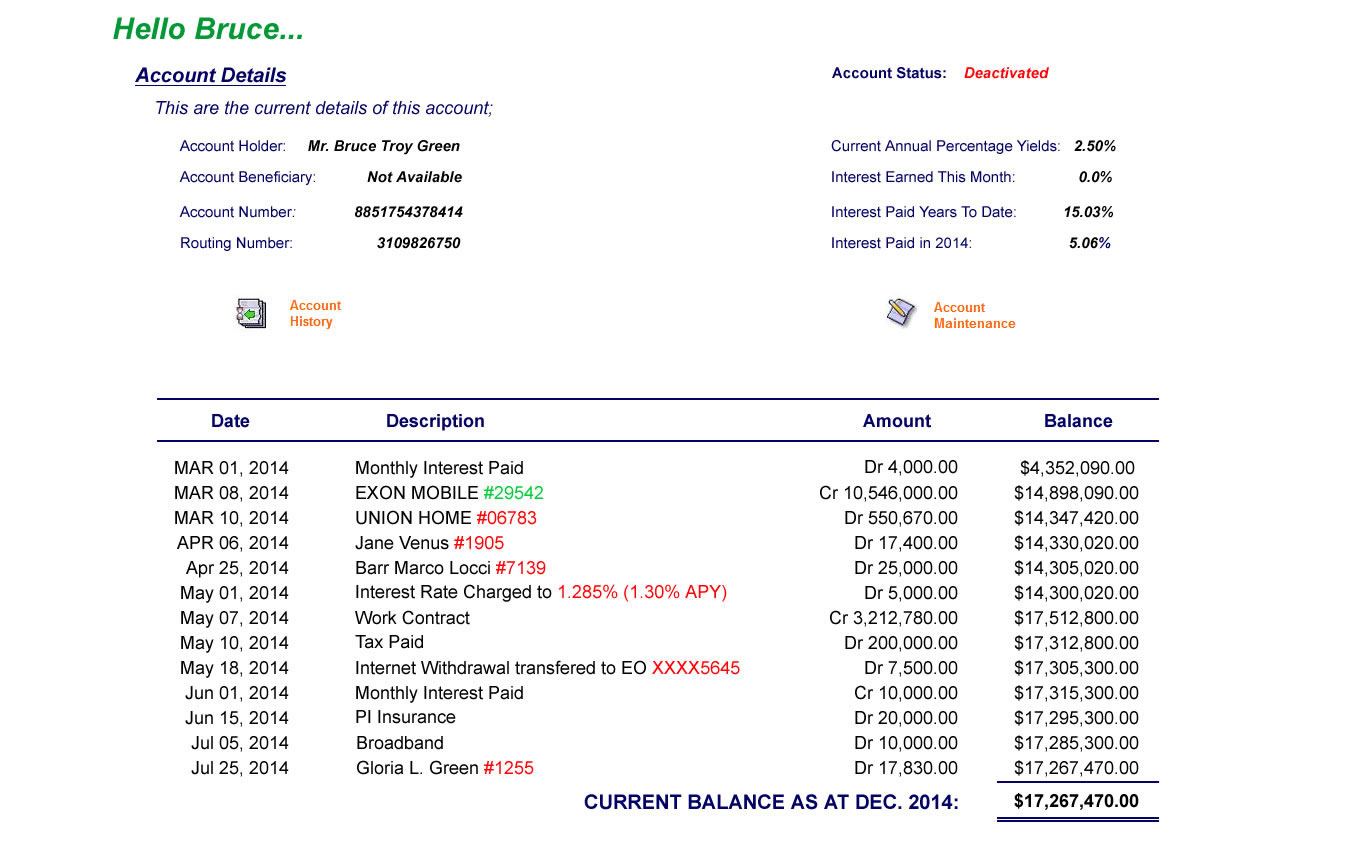Click the Date column header
The width and height of the screenshot is (1349, 859).
click(x=230, y=421)
